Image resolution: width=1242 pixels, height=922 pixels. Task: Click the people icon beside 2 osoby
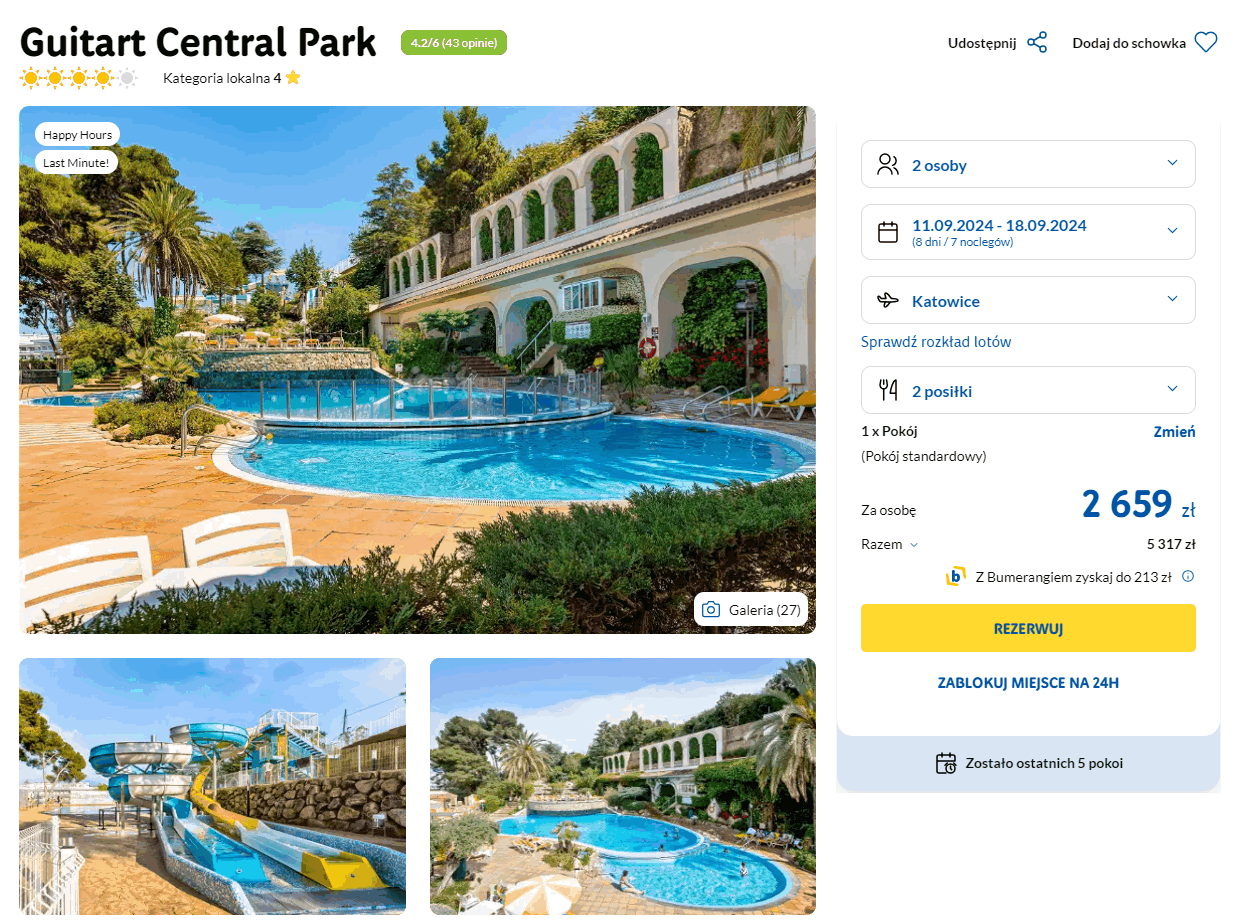click(x=888, y=164)
